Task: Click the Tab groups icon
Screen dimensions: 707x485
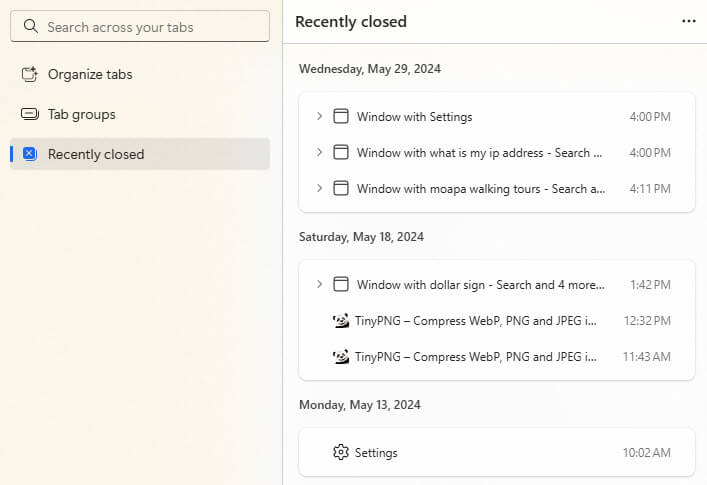Action: [30, 114]
